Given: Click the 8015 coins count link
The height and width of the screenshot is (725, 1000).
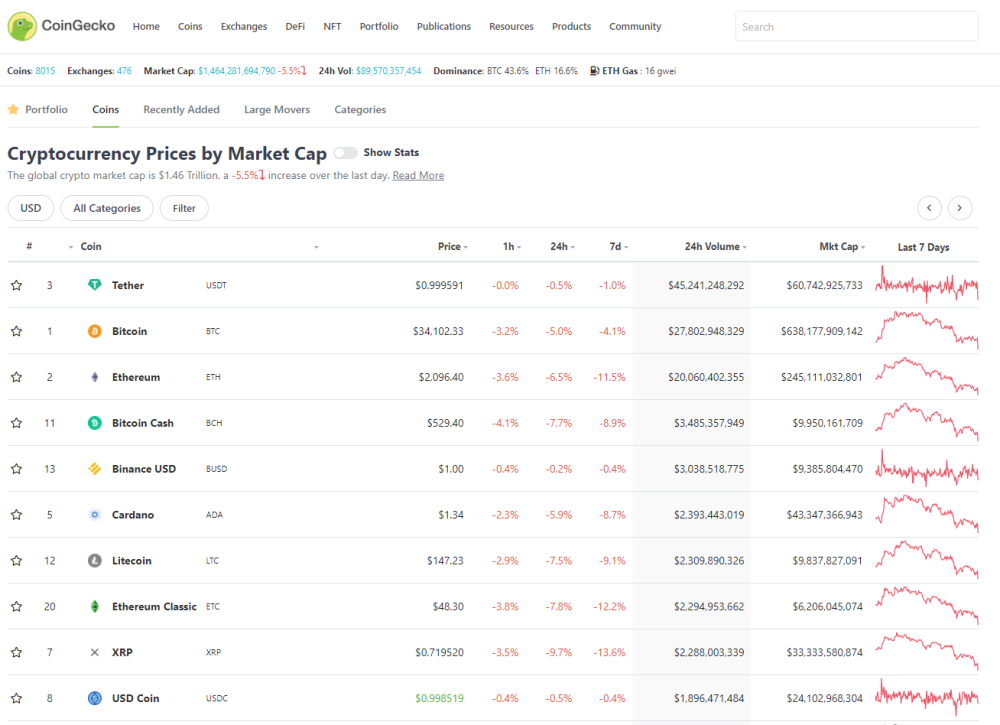Looking at the screenshot, I should point(45,71).
